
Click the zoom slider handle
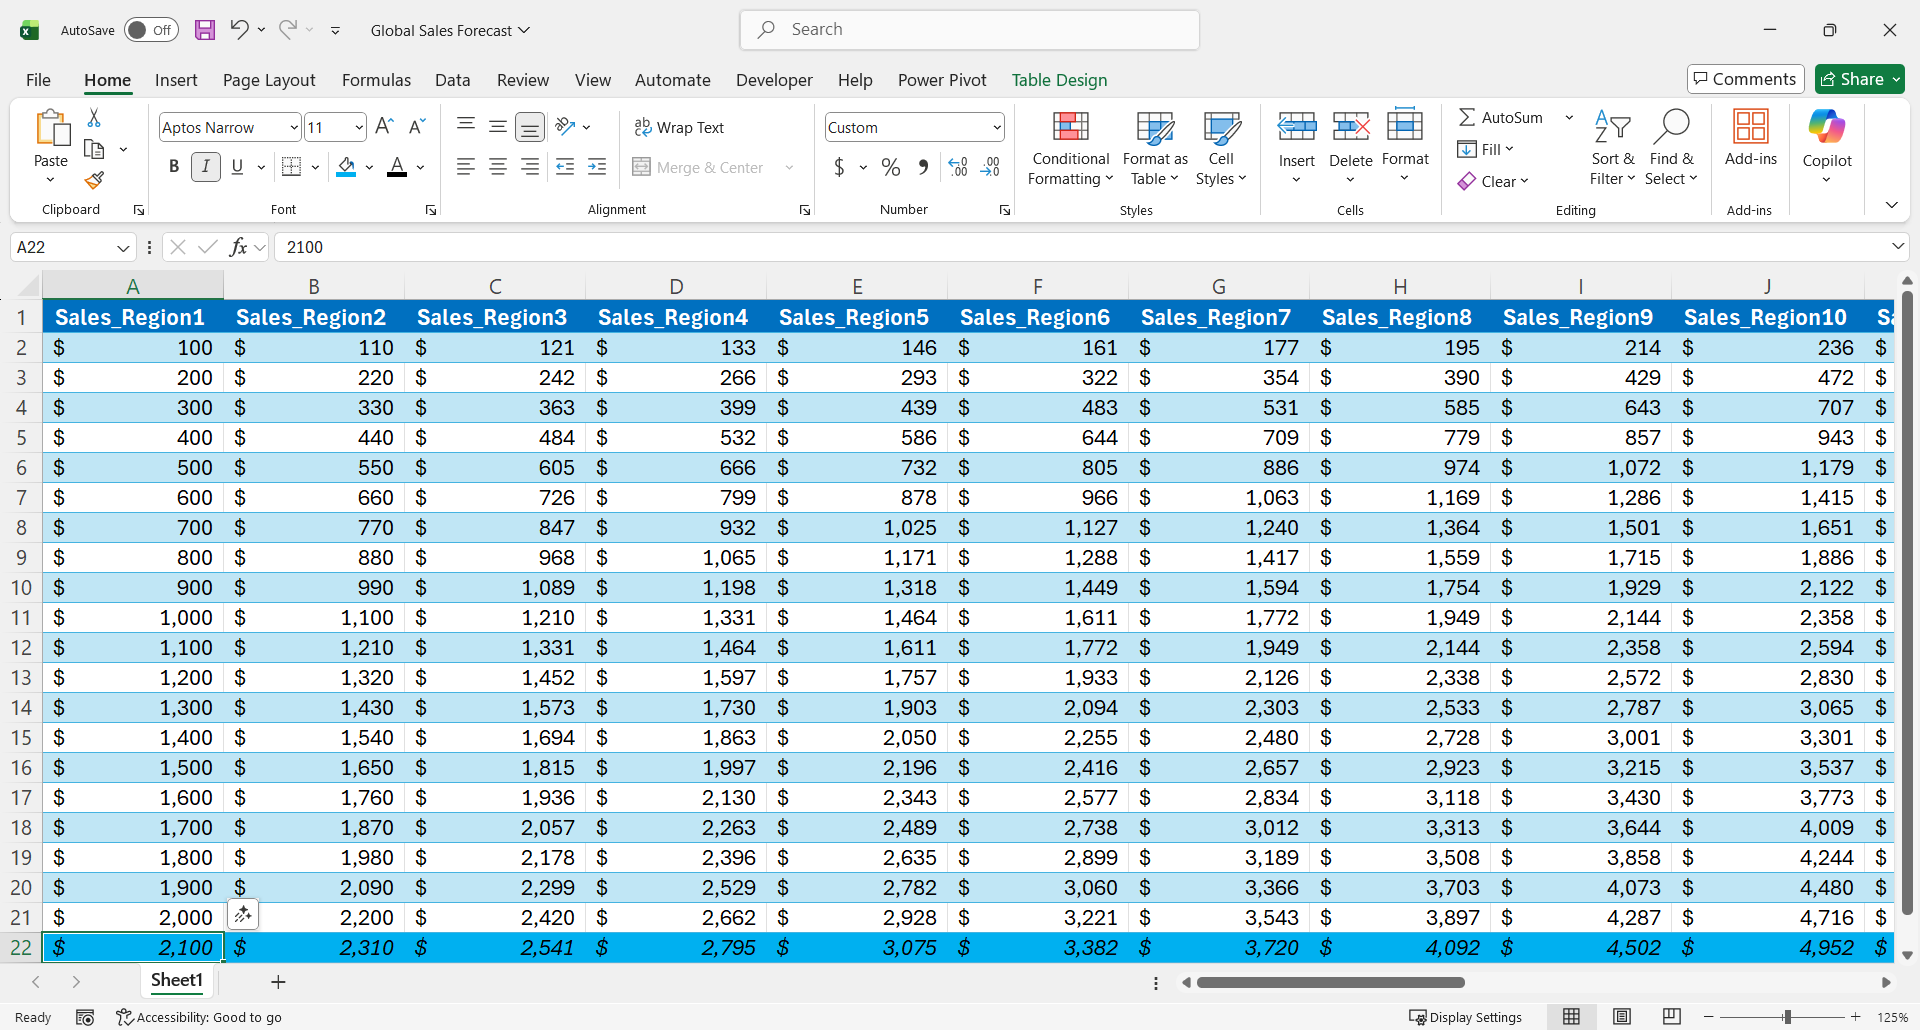[1787, 1017]
